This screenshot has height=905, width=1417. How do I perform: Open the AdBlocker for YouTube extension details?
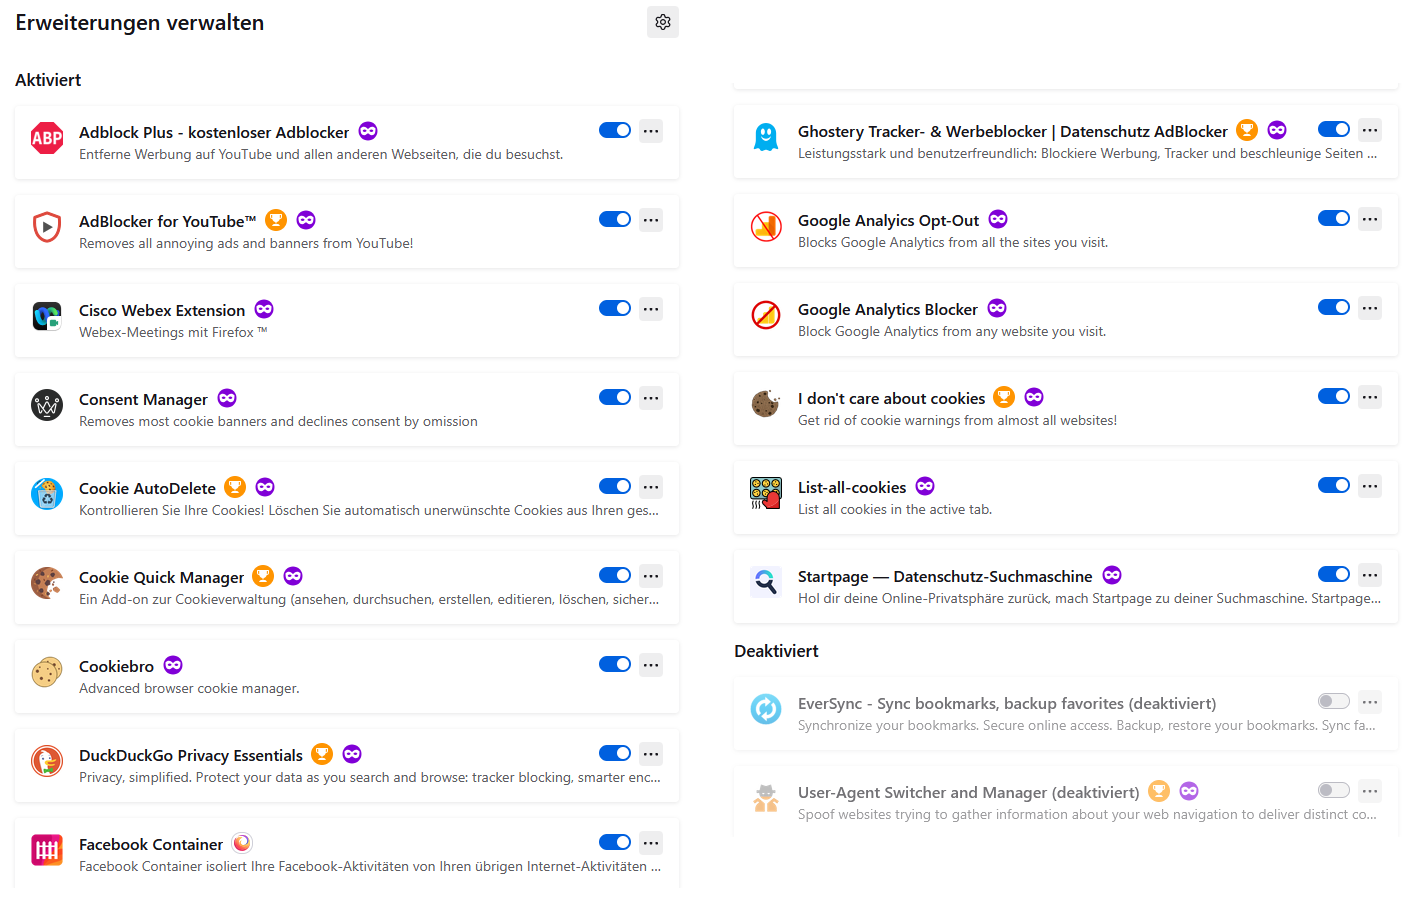(167, 221)
